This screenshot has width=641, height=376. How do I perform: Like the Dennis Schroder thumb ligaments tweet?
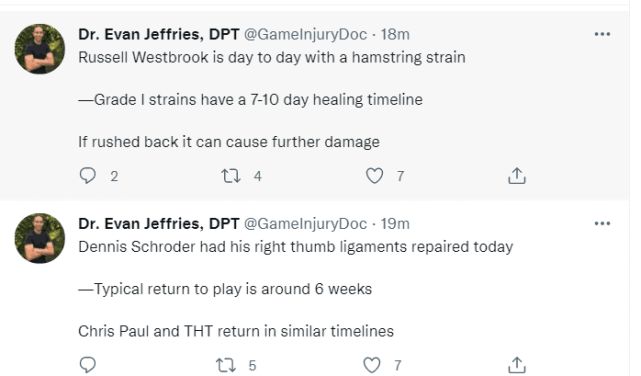click(x=372, y=365)
